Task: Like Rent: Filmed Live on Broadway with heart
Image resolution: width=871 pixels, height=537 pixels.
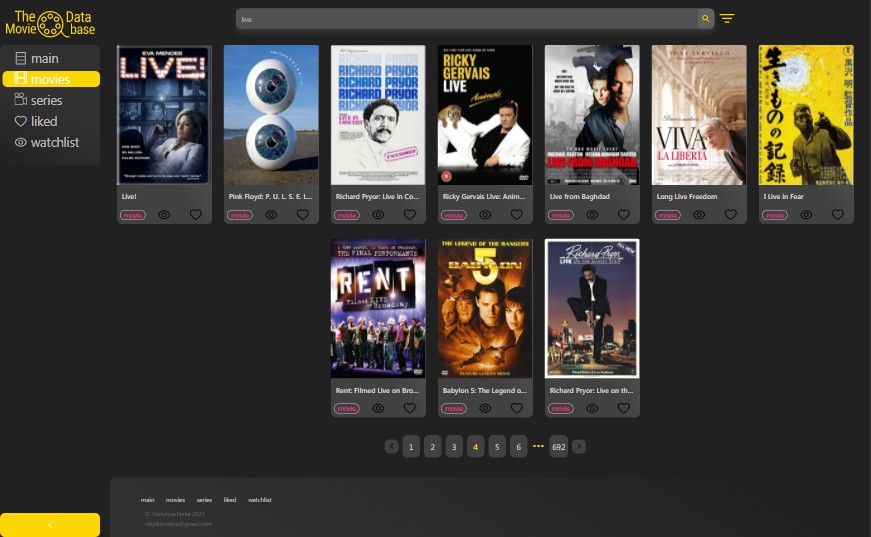Action: click(x=410, y=408)
